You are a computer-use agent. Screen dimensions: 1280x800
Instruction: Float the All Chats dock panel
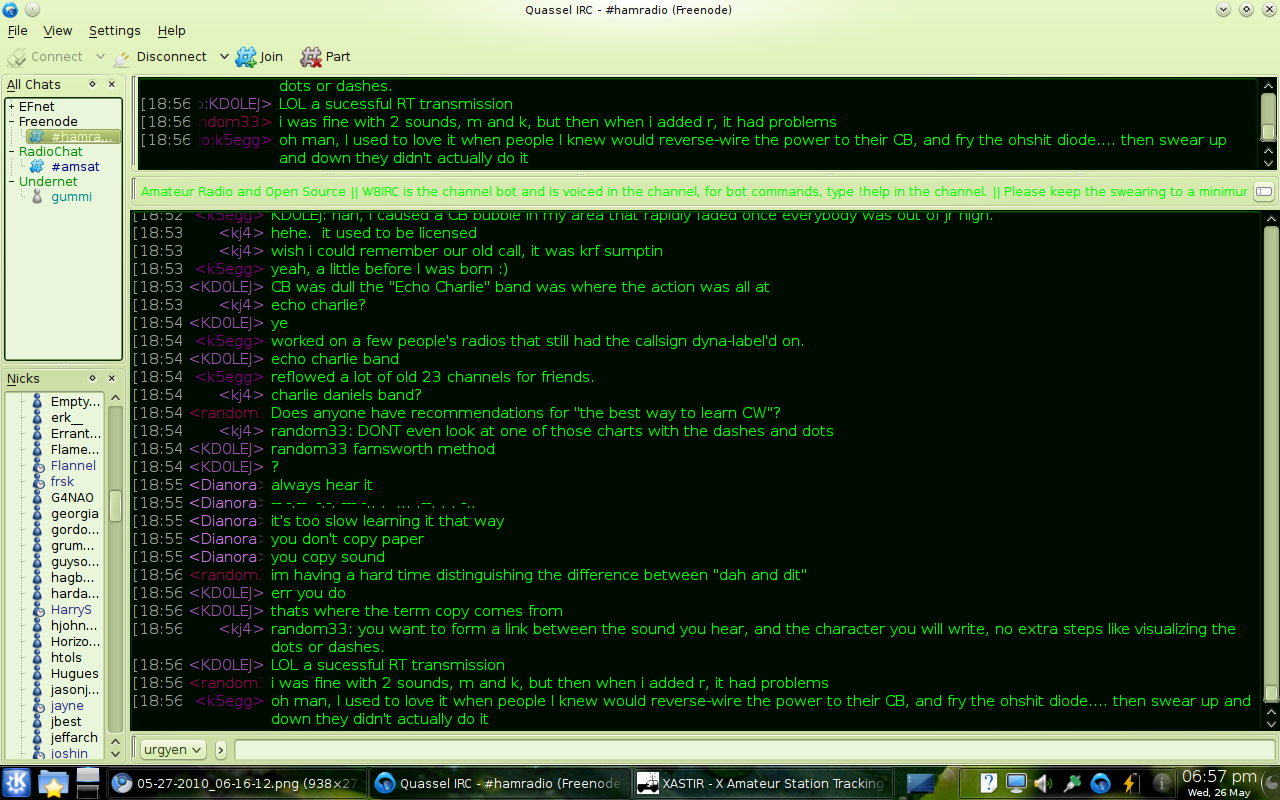tap(93, 85)
